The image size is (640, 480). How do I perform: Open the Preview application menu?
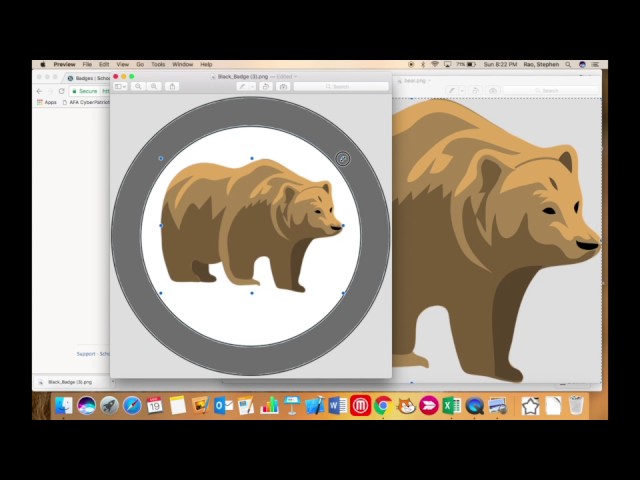coord(64,64)
